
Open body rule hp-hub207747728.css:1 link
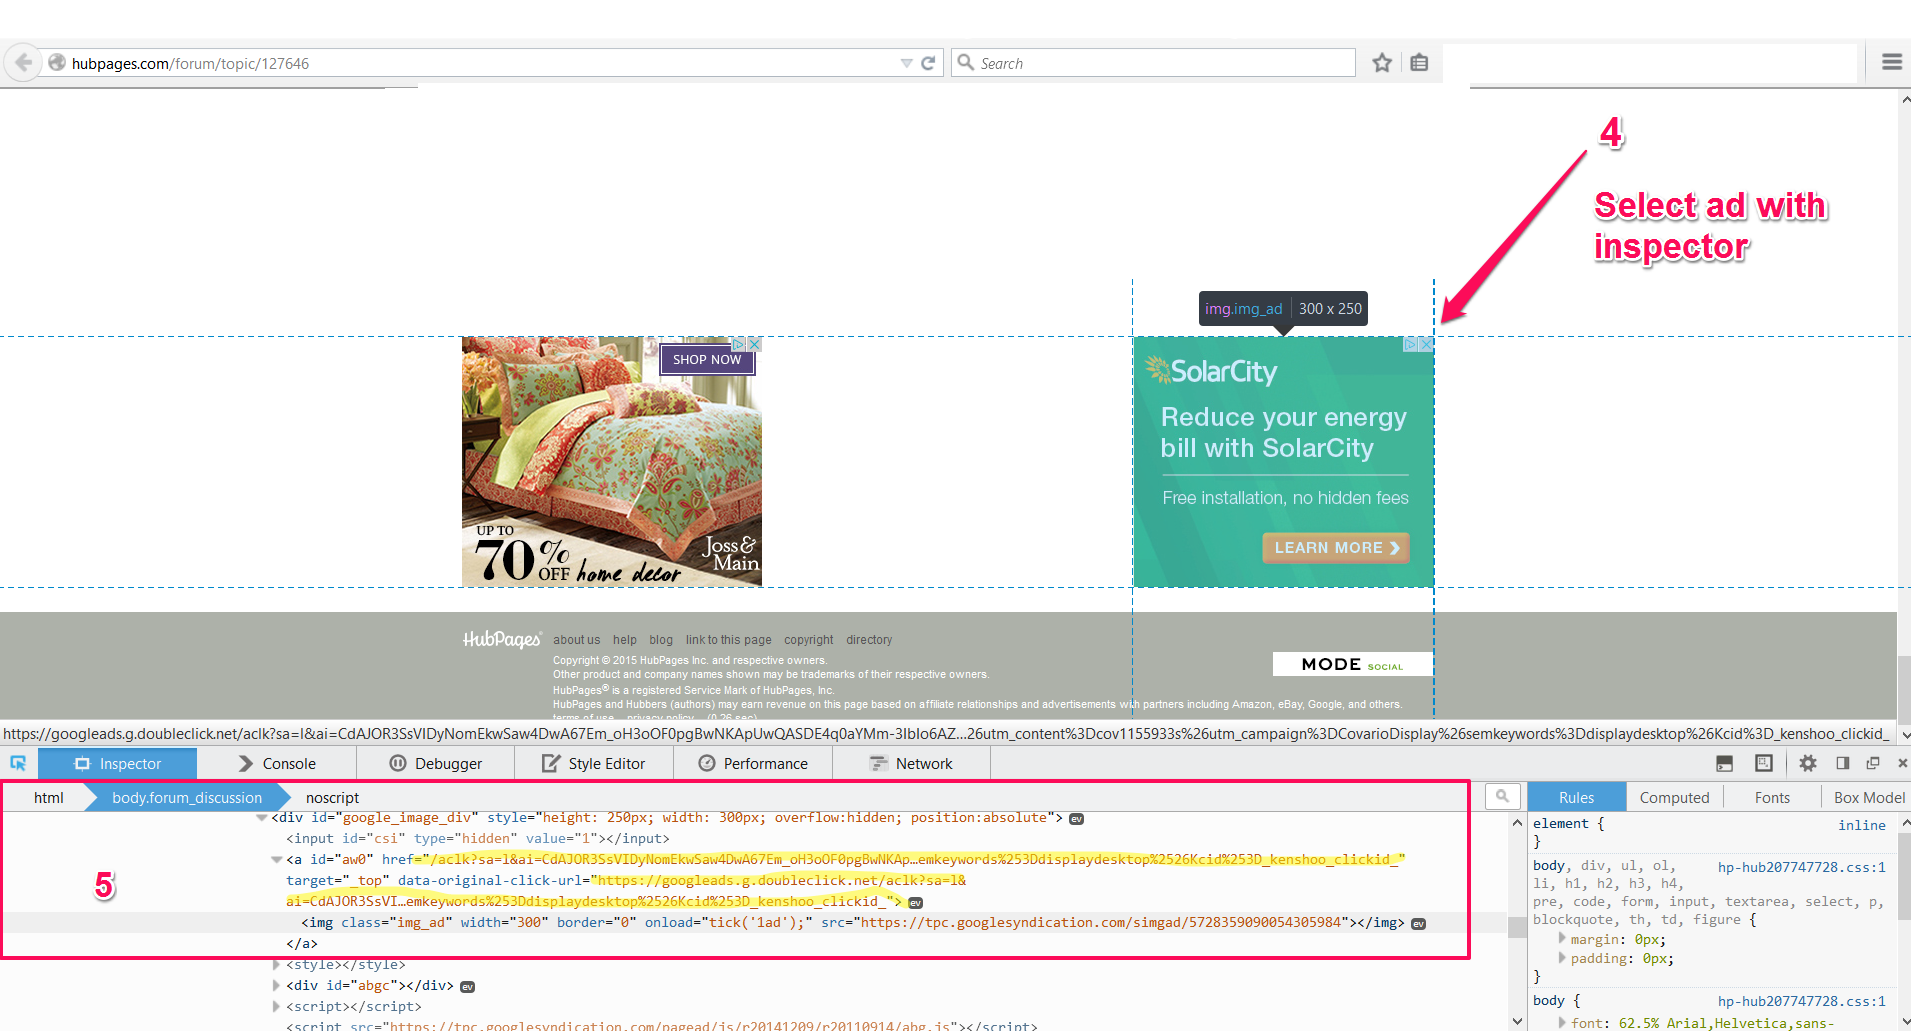pos(1801,1001)
